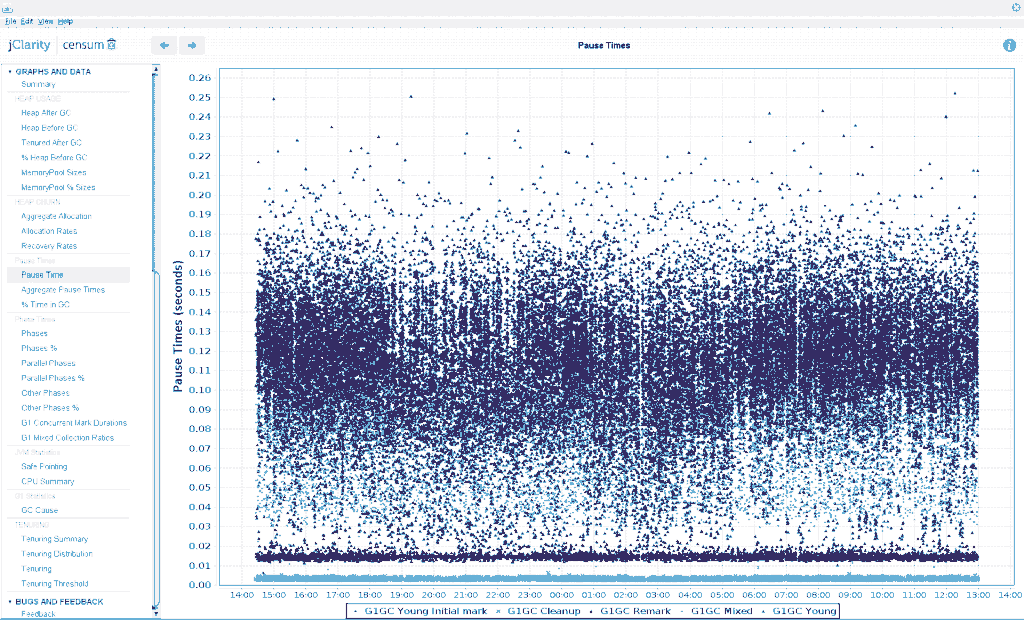1024x620 pixels.
Task: Toggle G1GC Remark series in the legend
Action: pos(630,611)
